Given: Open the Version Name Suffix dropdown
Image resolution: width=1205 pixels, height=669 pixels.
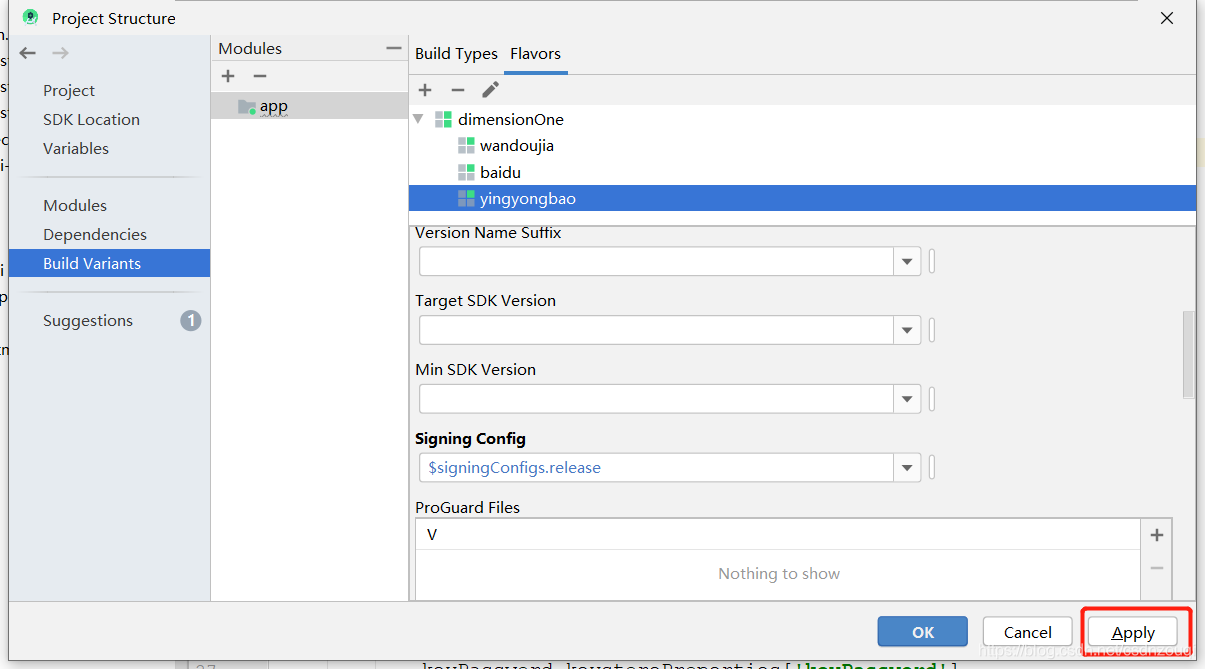Looking at the screenshot, I should click(907, 262).
